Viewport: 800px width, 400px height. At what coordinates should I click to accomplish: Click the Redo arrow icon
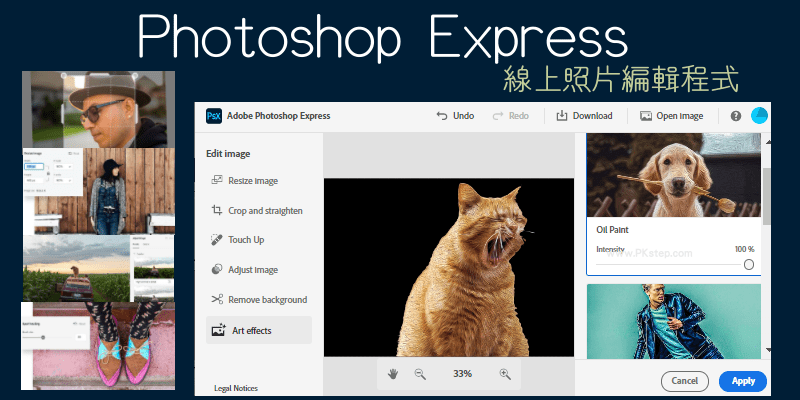point(498,116)
